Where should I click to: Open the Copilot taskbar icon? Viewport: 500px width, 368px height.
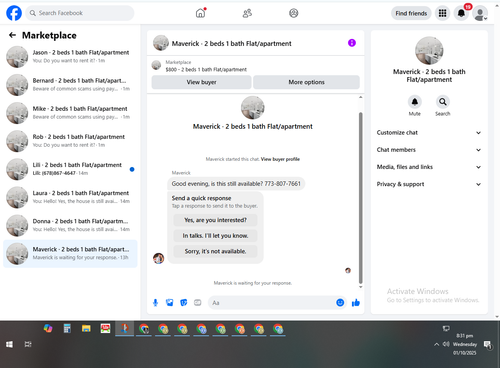(48, 329)
